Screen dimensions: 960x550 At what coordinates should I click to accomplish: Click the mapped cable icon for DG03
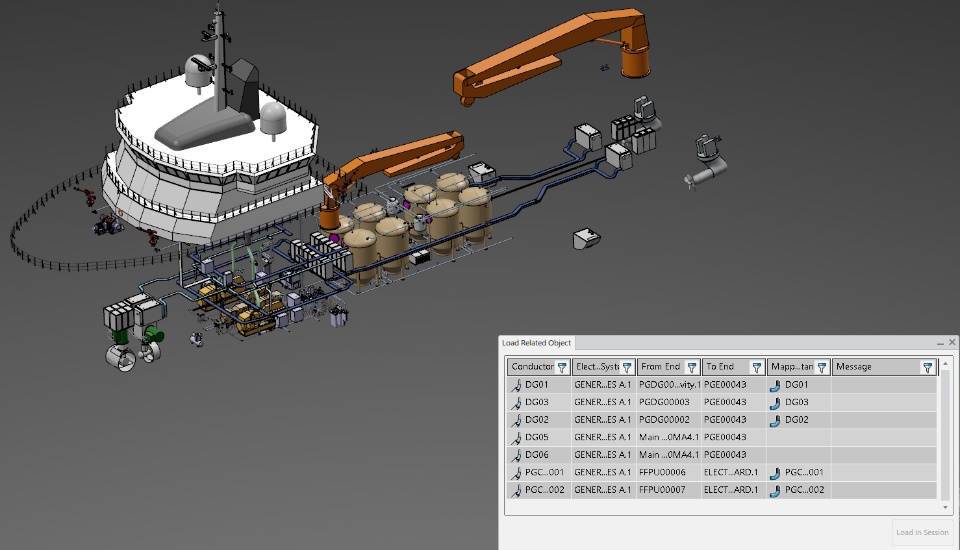click(775, 402)
